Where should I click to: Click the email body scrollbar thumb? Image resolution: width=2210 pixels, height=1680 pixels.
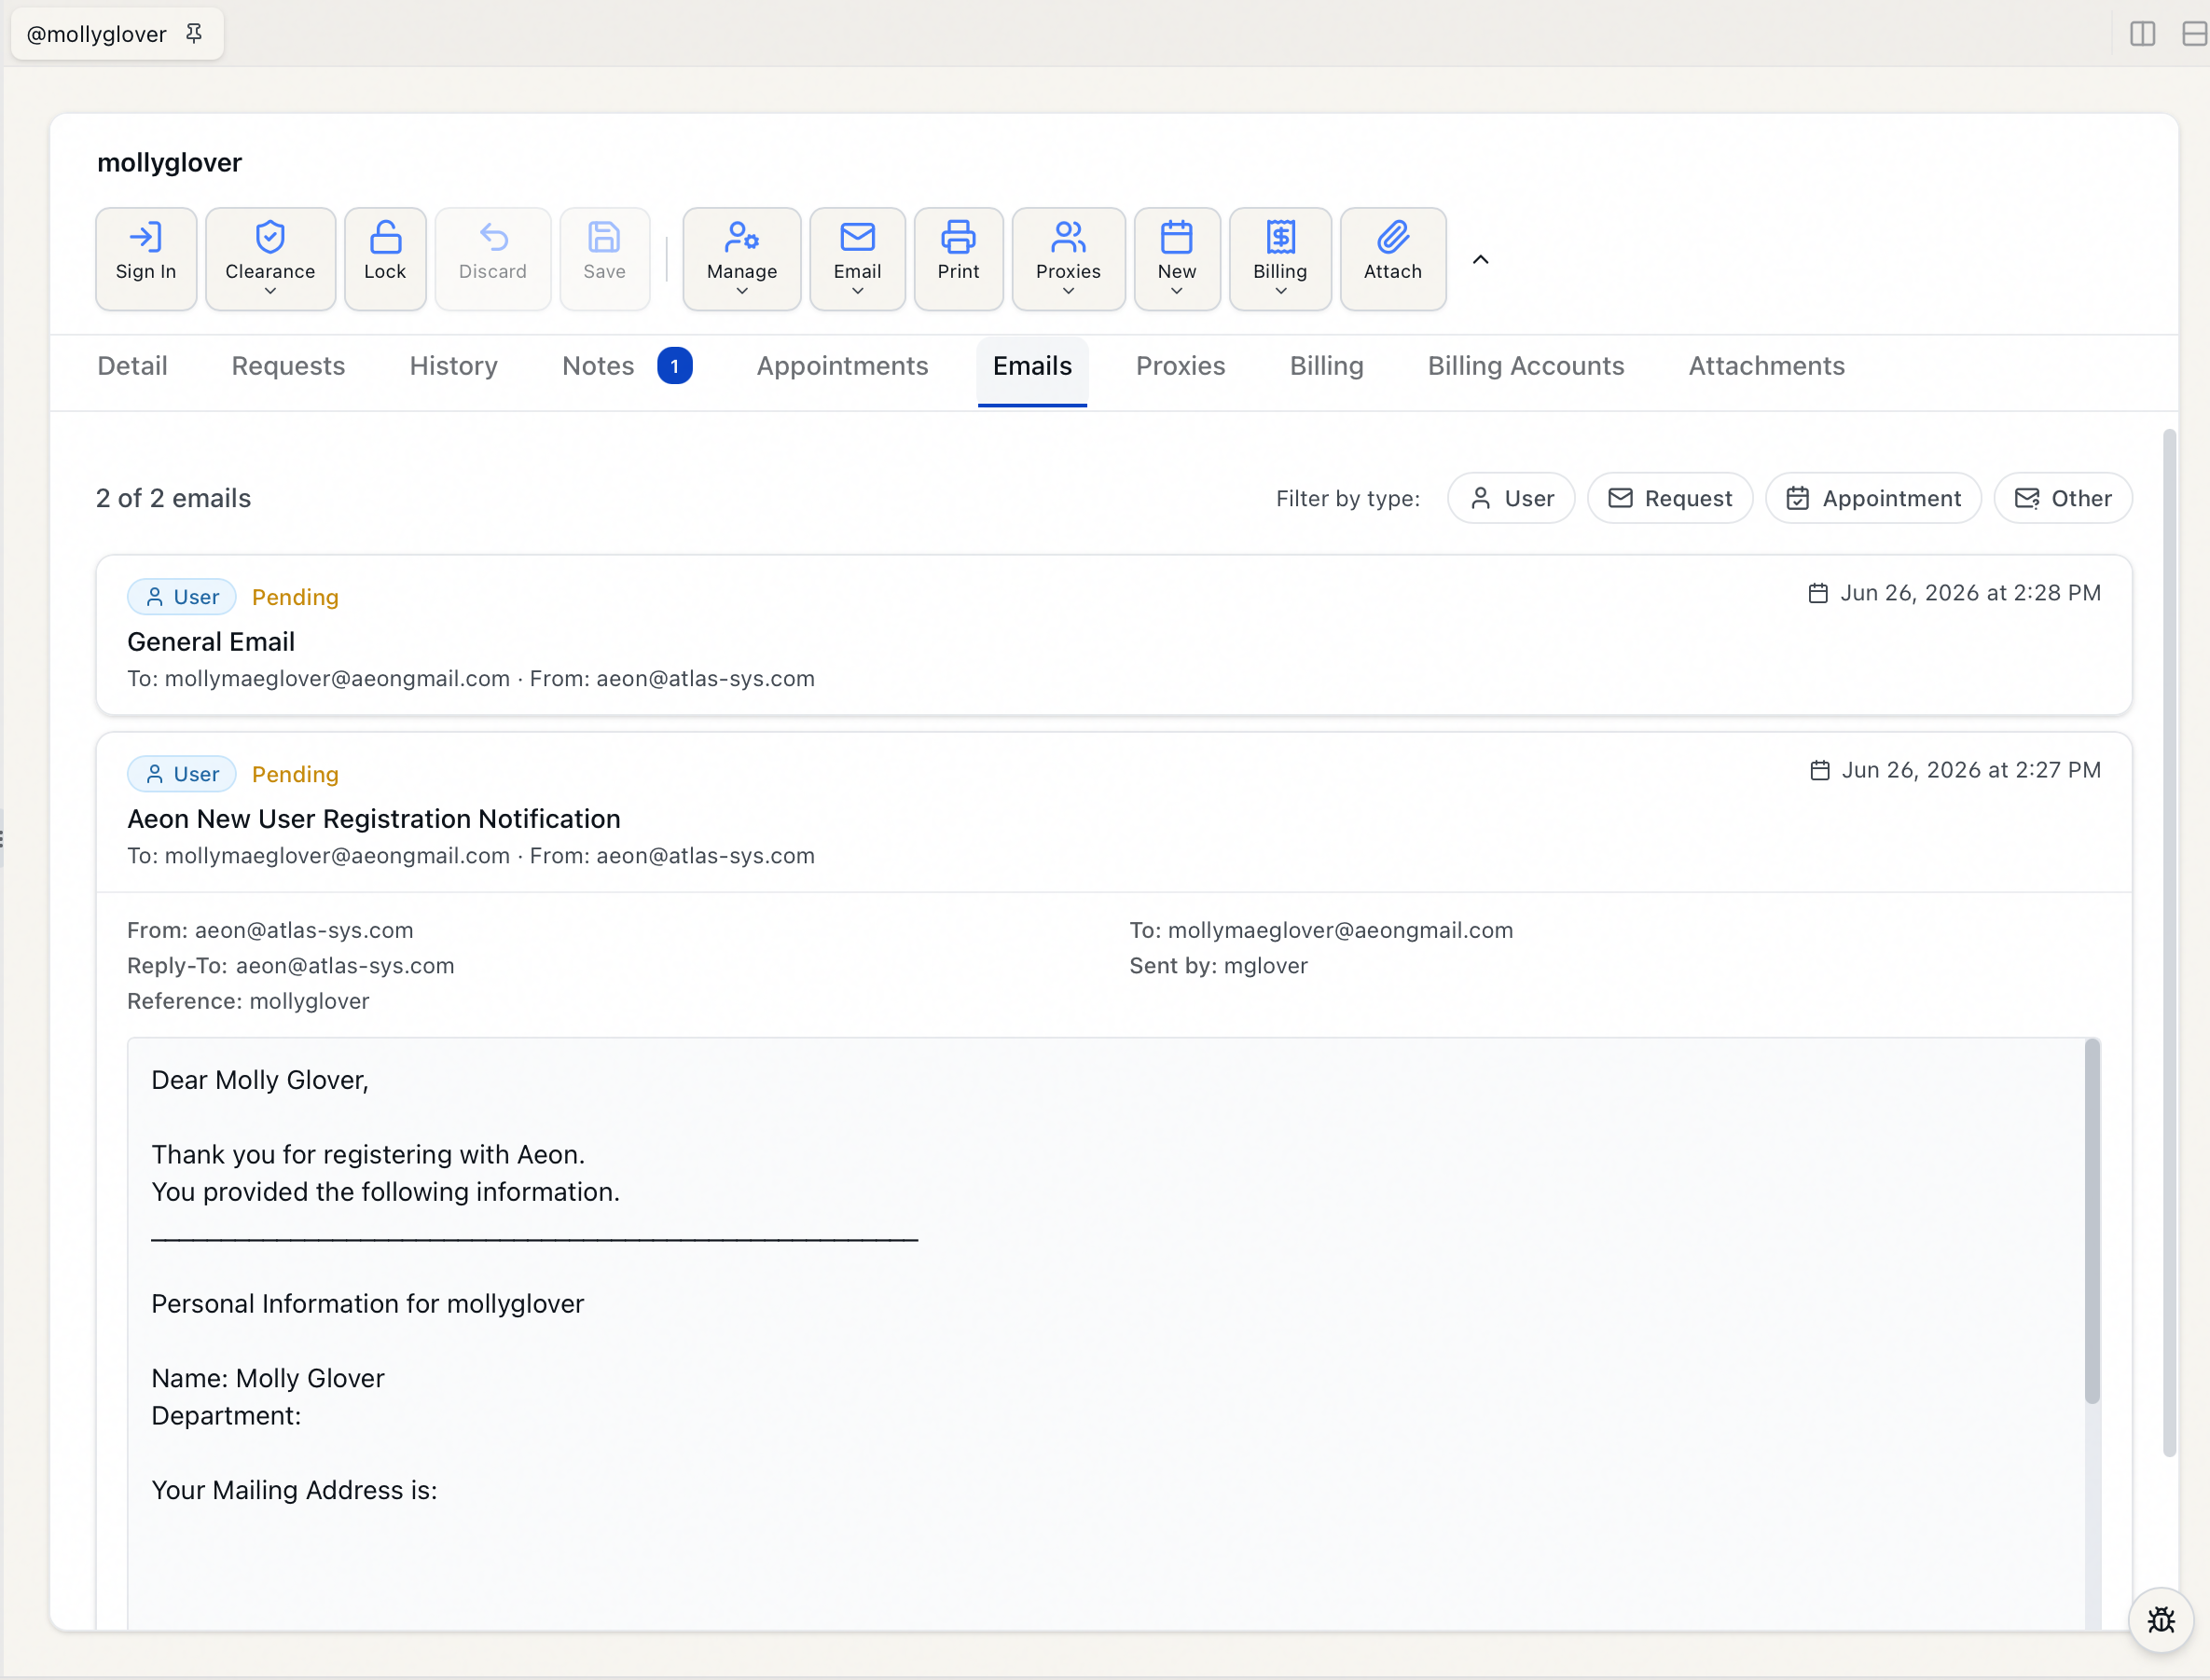tap(2092, 1220)
